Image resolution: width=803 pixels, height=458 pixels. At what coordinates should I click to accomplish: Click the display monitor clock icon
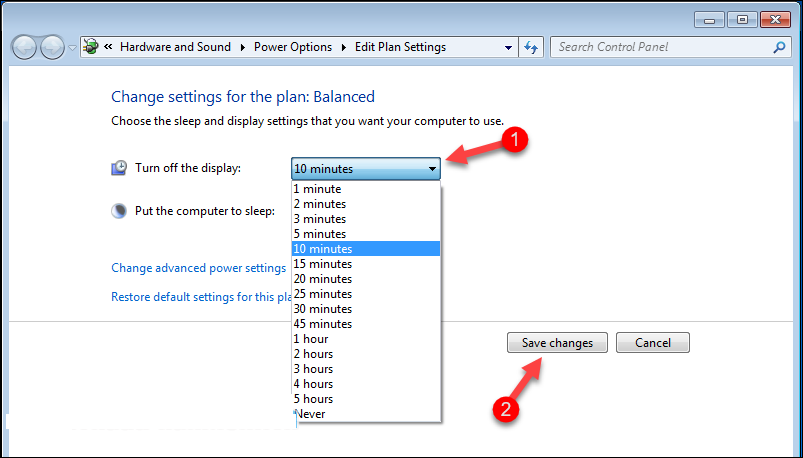[x=119, y=168]
